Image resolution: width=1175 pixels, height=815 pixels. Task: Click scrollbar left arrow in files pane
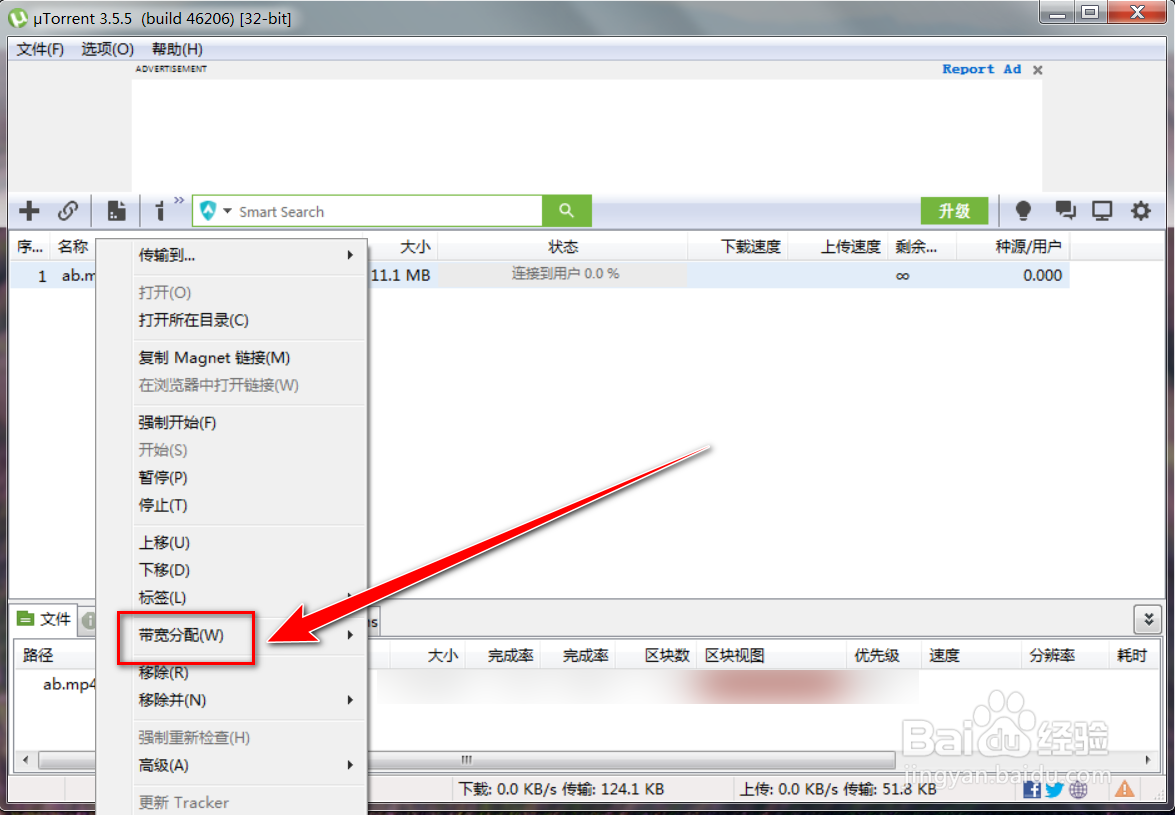click(x=25, y=760)
